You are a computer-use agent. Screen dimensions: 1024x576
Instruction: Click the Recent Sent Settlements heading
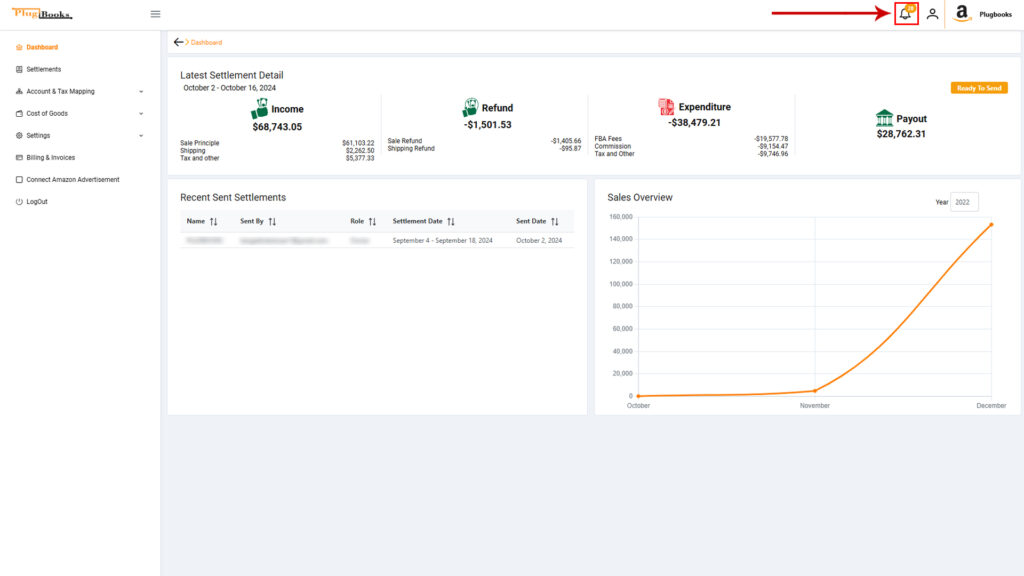click(x=233, y=197)
